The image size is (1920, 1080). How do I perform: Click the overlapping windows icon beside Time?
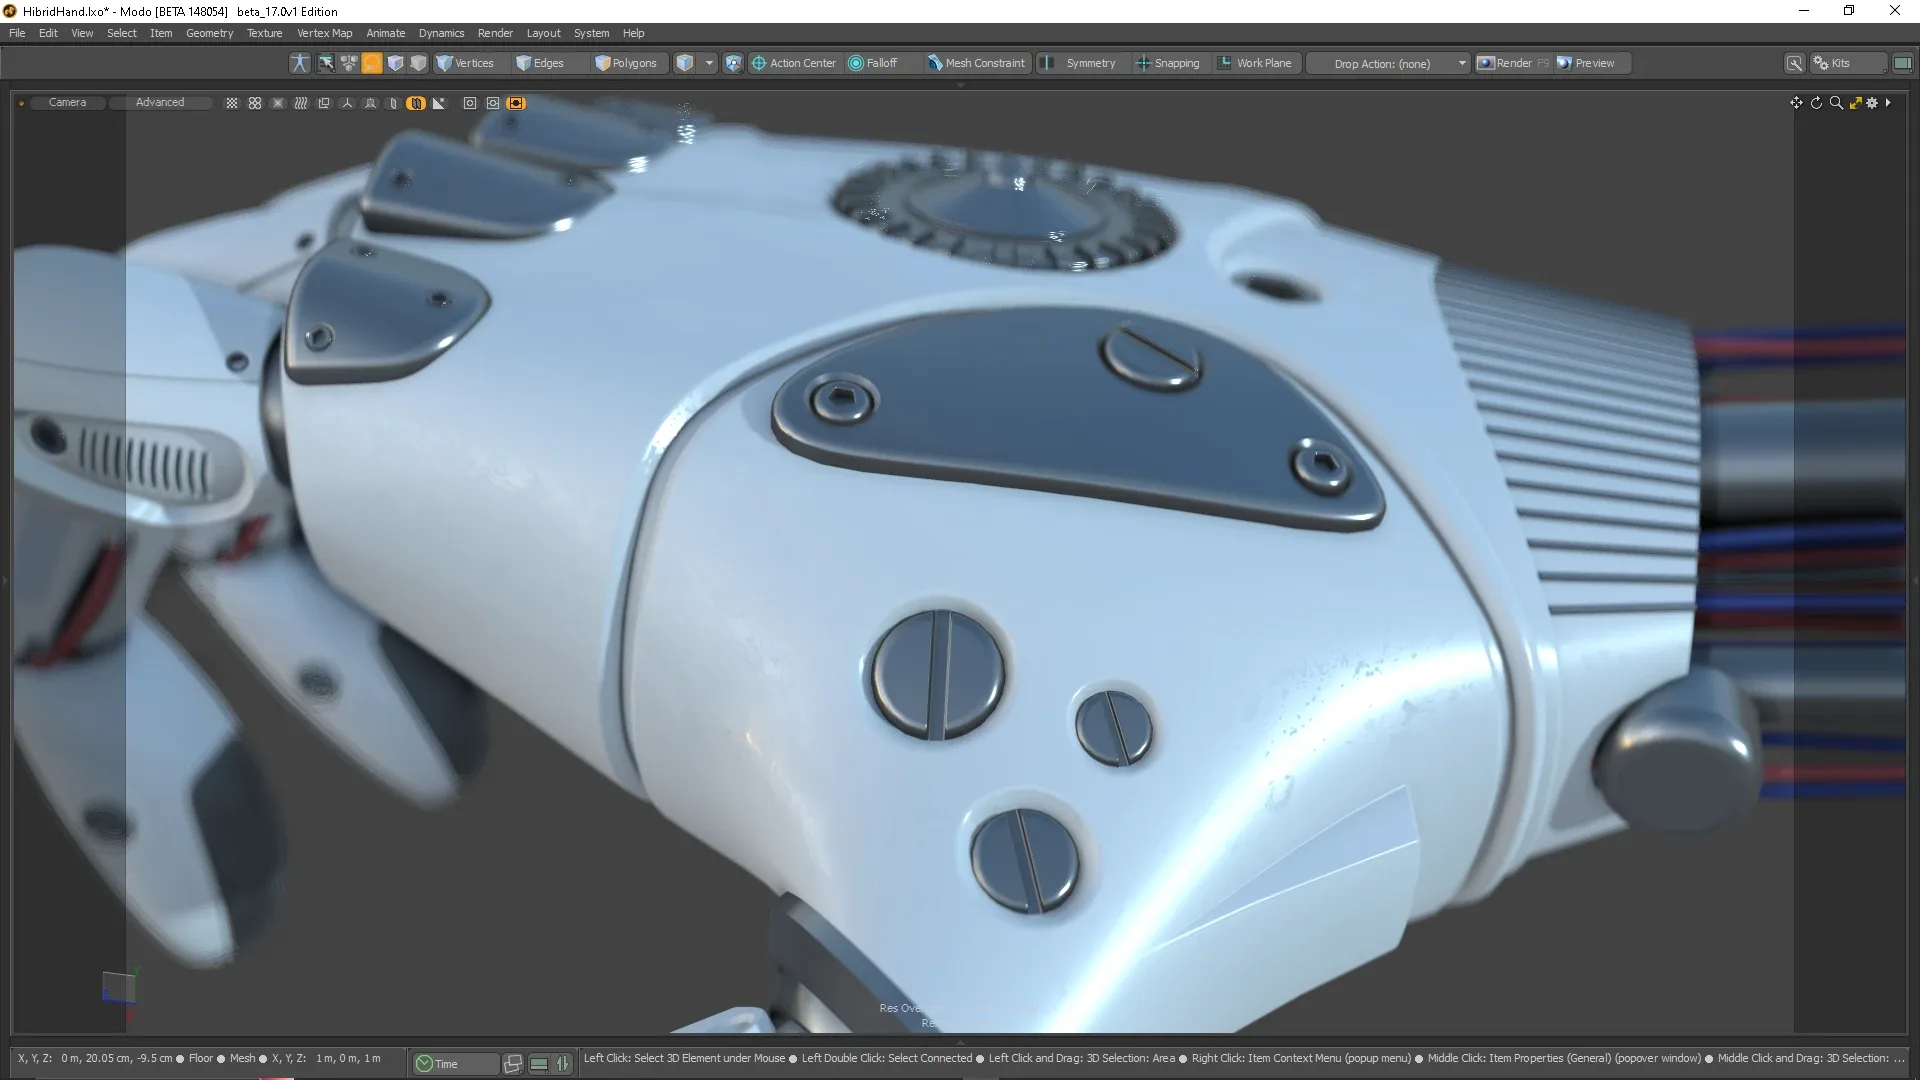click(513, 1064)
